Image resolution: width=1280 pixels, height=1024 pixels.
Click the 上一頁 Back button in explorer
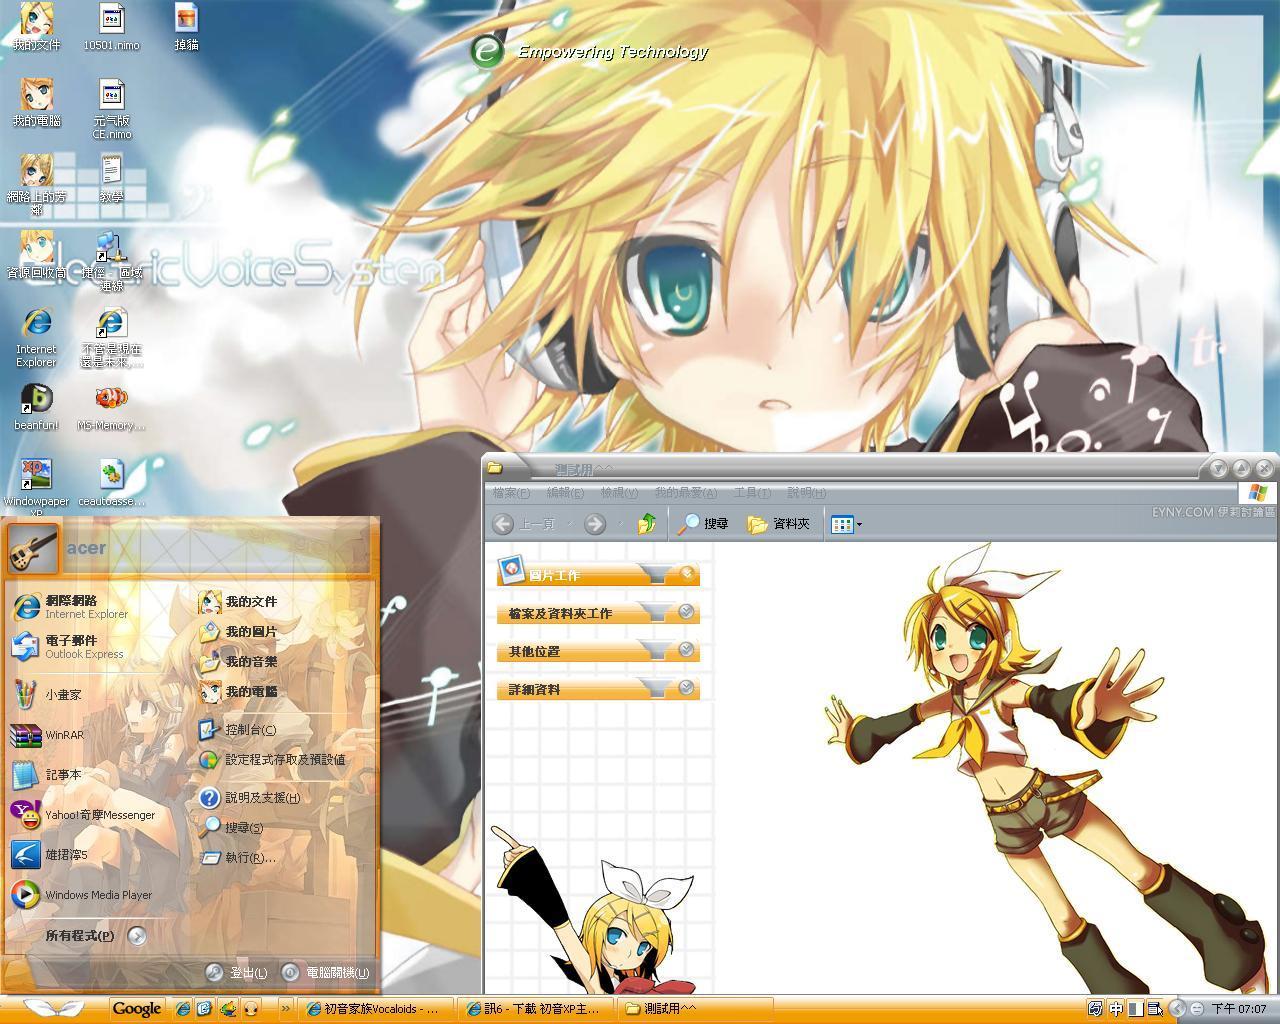[526, 524]
